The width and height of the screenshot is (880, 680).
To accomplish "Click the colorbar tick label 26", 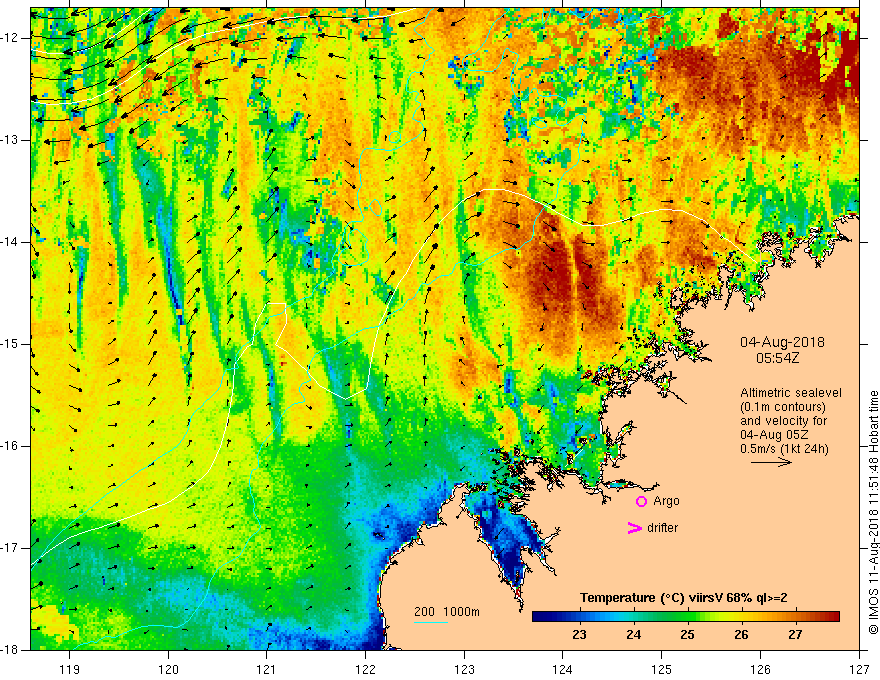I will [x=741, y=635].
